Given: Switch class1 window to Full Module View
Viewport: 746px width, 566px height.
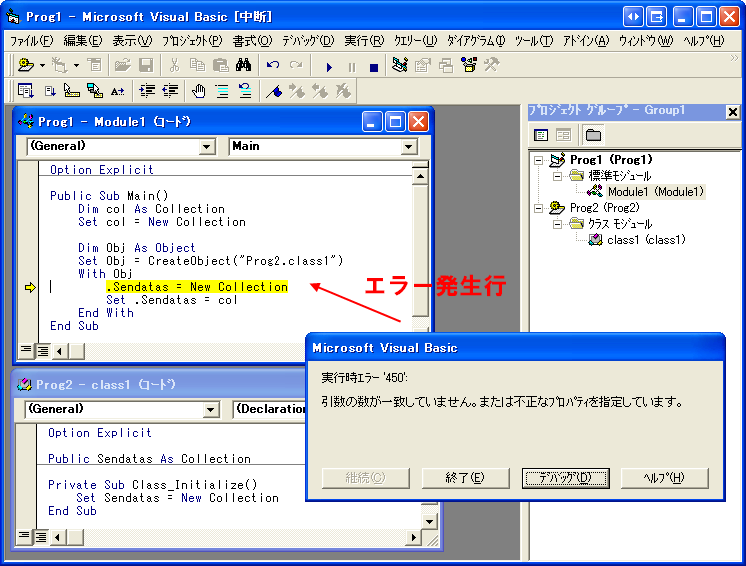Looking at the screenshot, I should (41, 537).
